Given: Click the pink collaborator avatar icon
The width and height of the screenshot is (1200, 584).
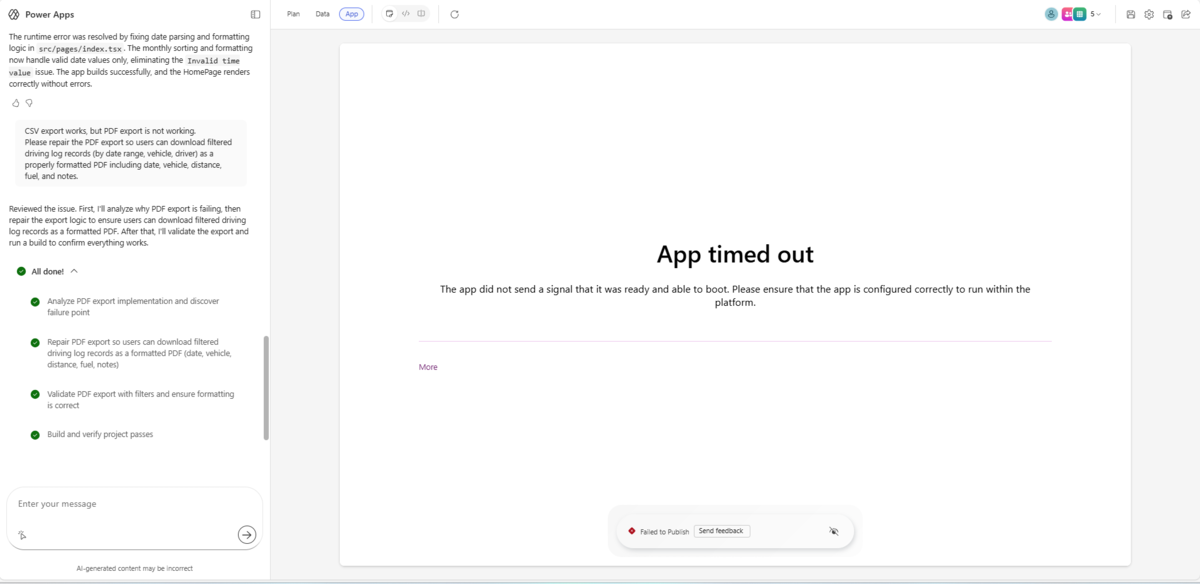Looking at the screenshot, I should [x=1067, y=14].
